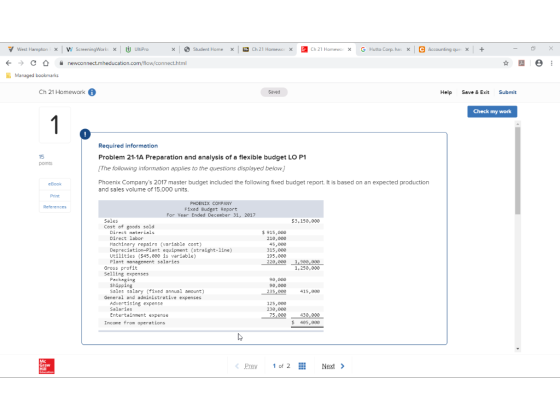Click the browser back arrow icon
This screenshot has height=420, width=560.
click(9, 63)
